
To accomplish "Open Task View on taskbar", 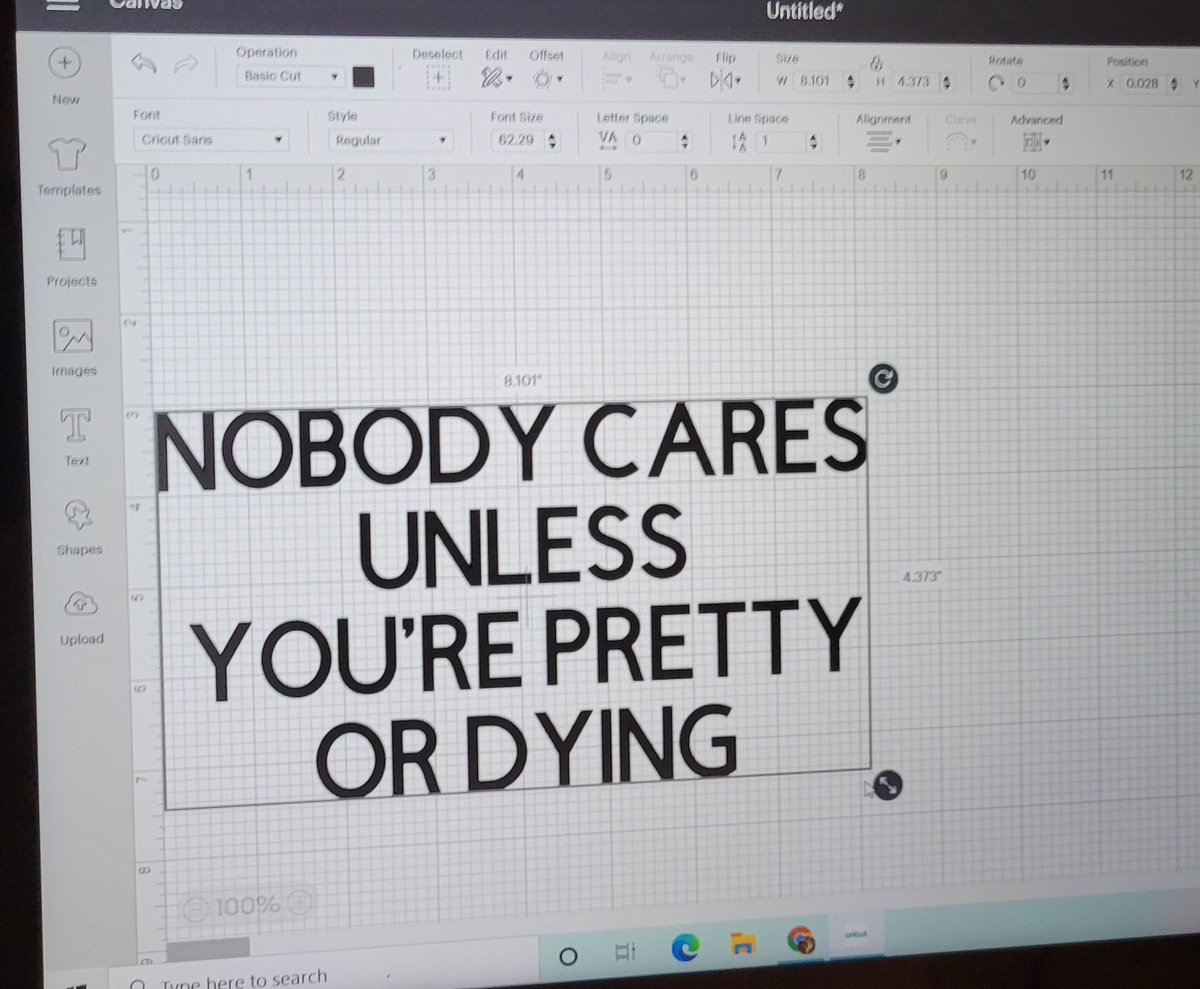I will click(x=625, y=953).
